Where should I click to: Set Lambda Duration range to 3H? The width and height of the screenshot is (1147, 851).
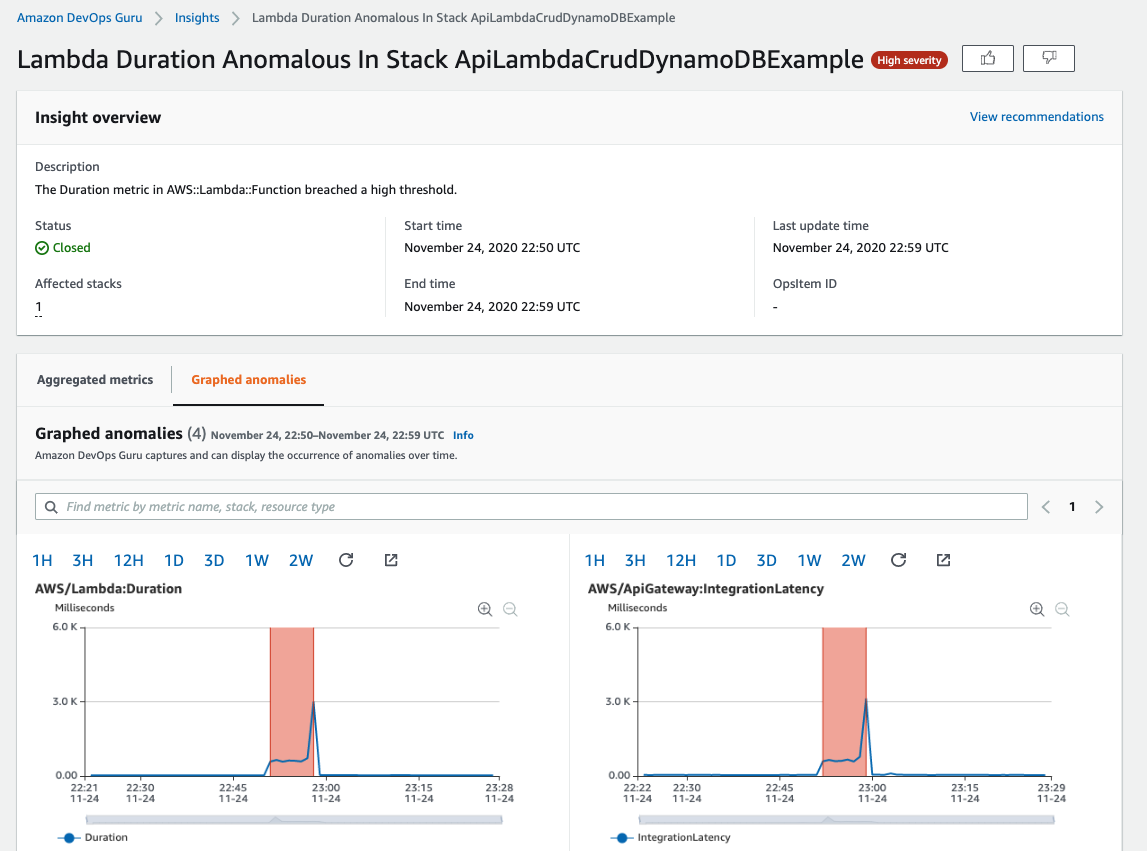[x=83, y=561]
